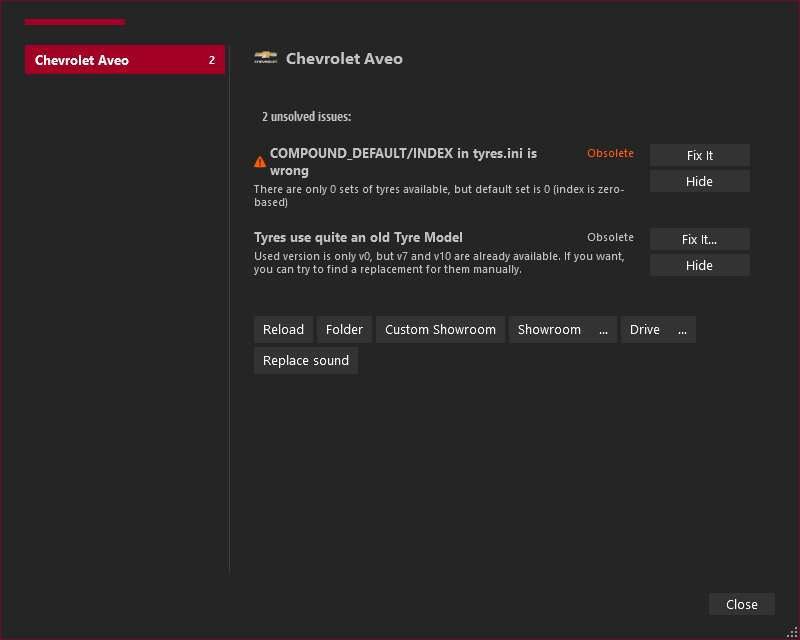Click the 'Tyres use quite an old Tyre Model' title
800x640 pixels.
tap(358, 237)
